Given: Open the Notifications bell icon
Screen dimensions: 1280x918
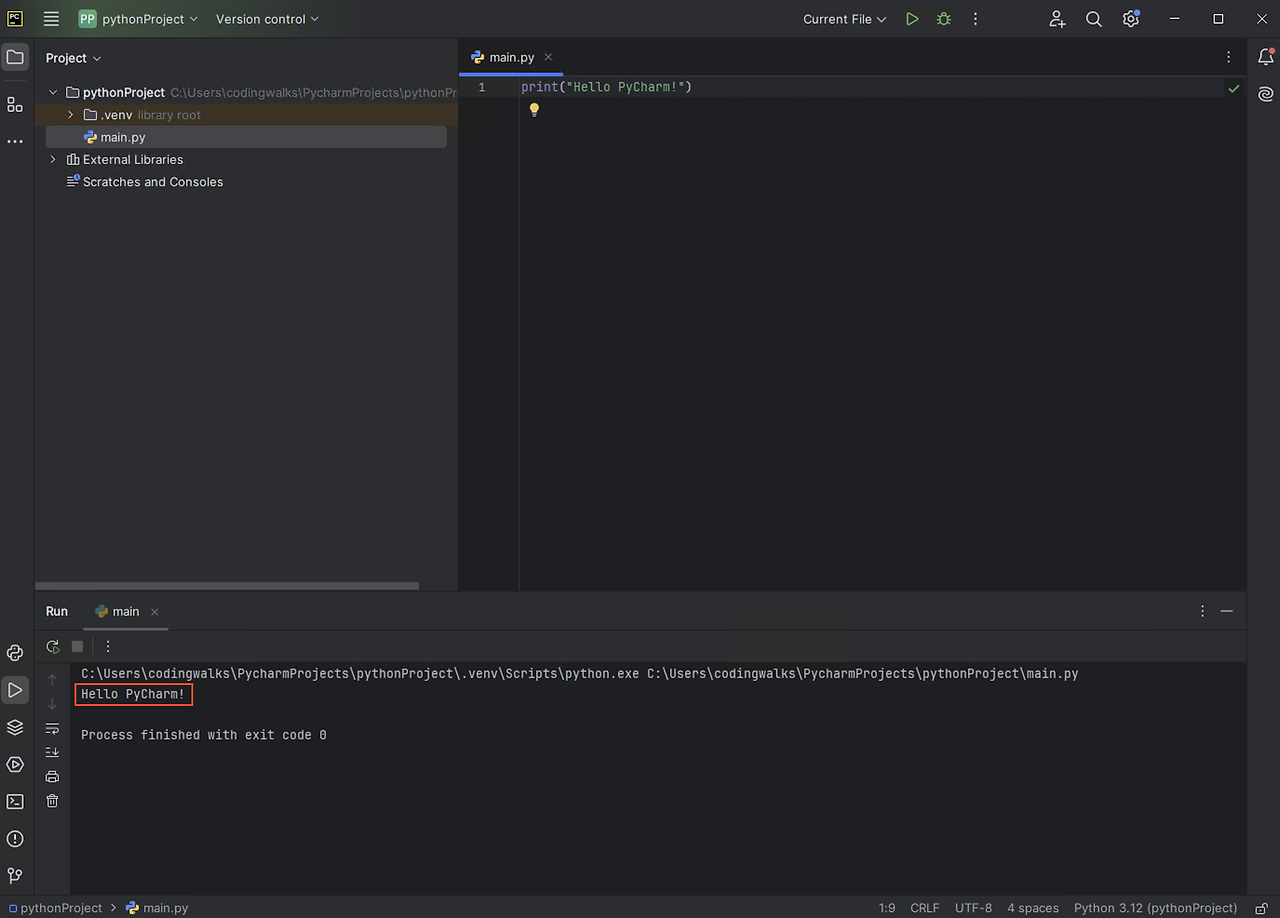Looking at the screenshot, I should (1266, 57).
